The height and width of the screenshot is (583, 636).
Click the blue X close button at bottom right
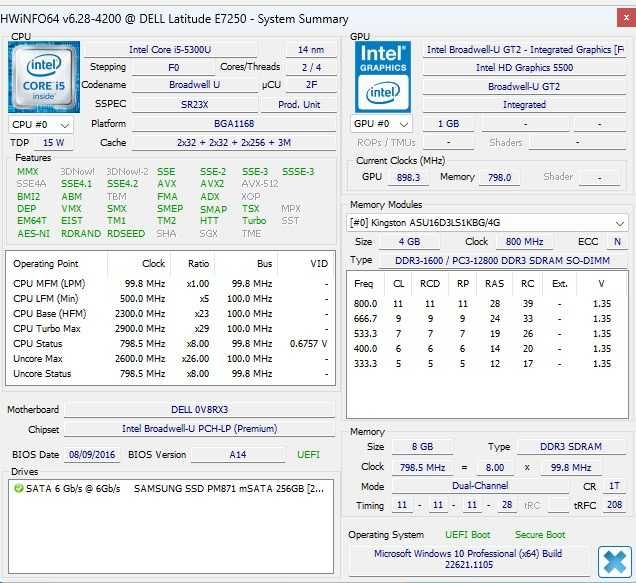point(615,562)
